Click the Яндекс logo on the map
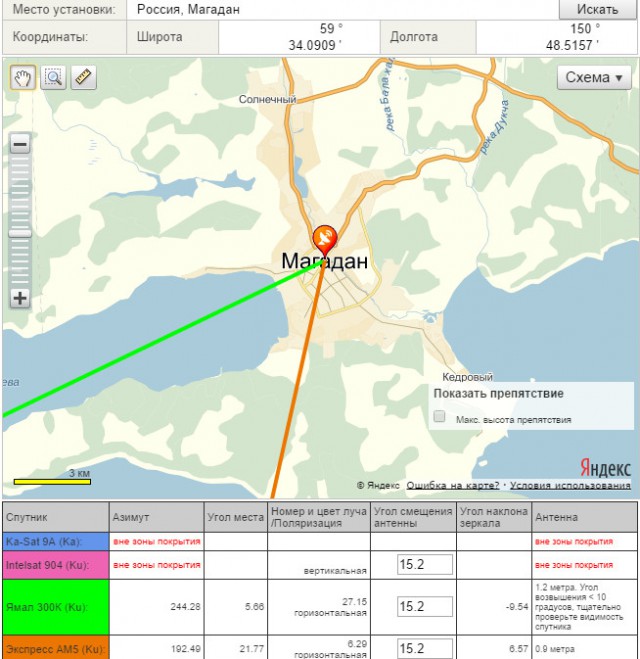The height and width of the screenshot is (659, 640). (x=606, y=467)
